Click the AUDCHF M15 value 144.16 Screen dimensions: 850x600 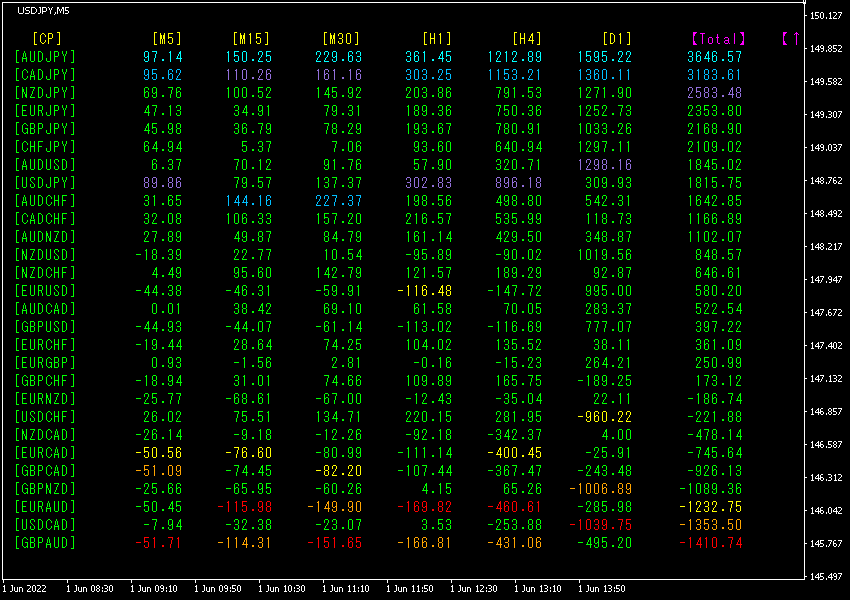point(249,201)
